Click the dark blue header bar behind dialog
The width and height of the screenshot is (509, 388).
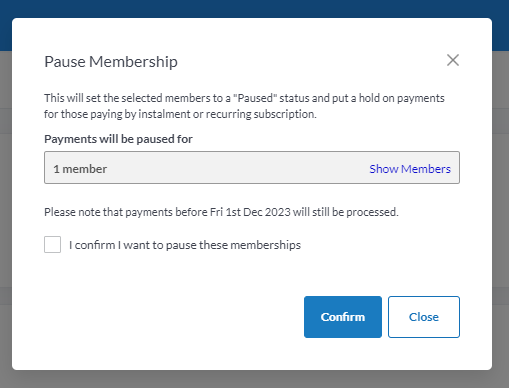click(254, 8)
